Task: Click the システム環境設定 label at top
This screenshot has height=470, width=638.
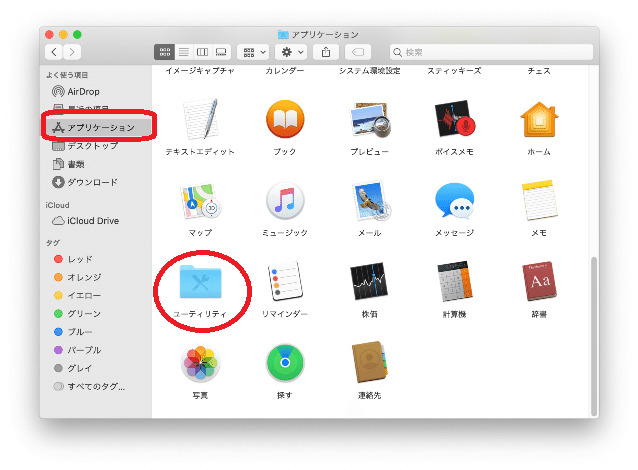Action: (x=369, y=71)
